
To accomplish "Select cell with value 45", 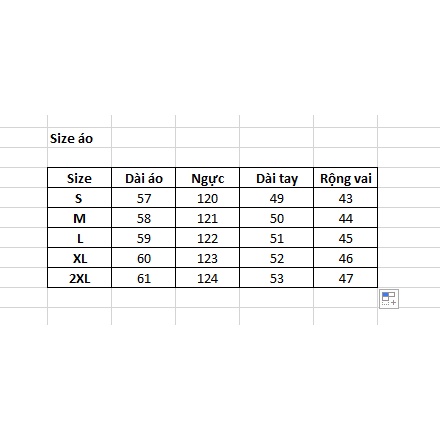I will [x=345, y=238].
